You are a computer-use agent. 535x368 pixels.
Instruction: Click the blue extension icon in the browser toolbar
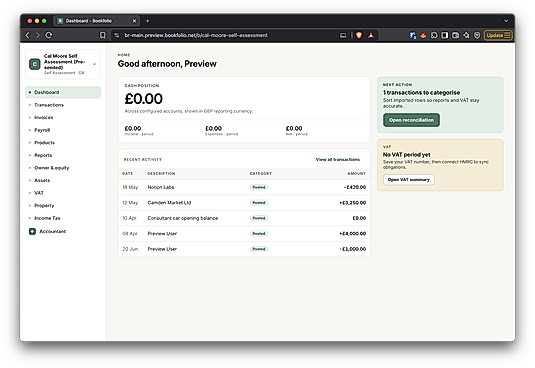(x=413, y=35)
